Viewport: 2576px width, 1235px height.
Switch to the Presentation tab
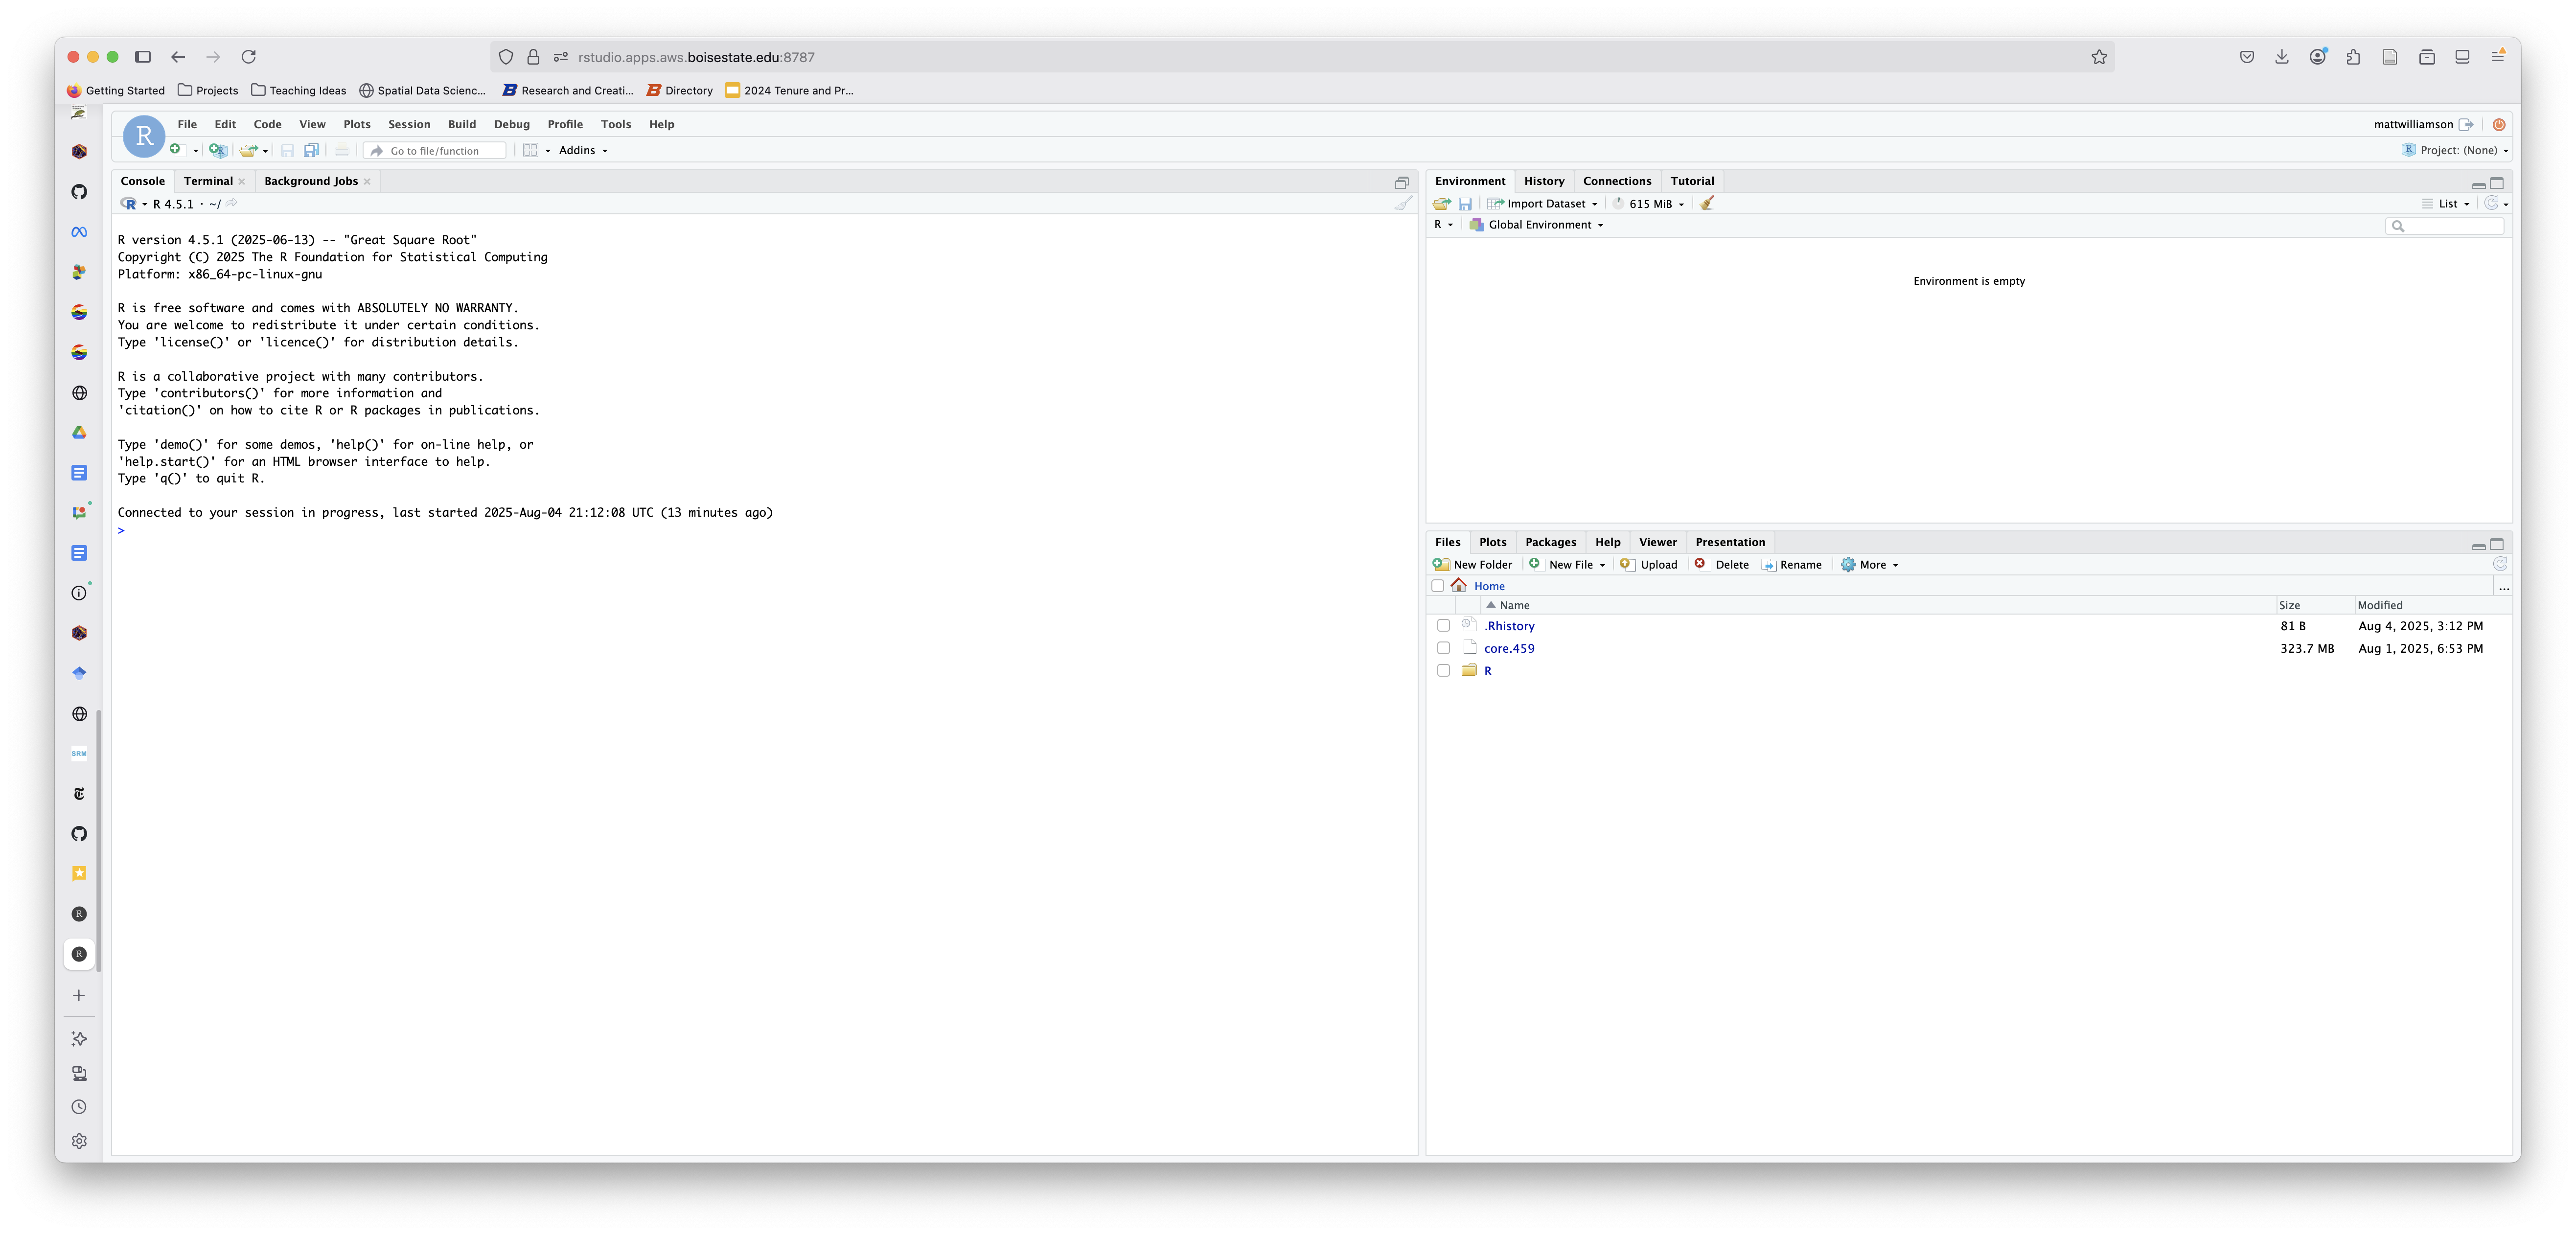1730,542
